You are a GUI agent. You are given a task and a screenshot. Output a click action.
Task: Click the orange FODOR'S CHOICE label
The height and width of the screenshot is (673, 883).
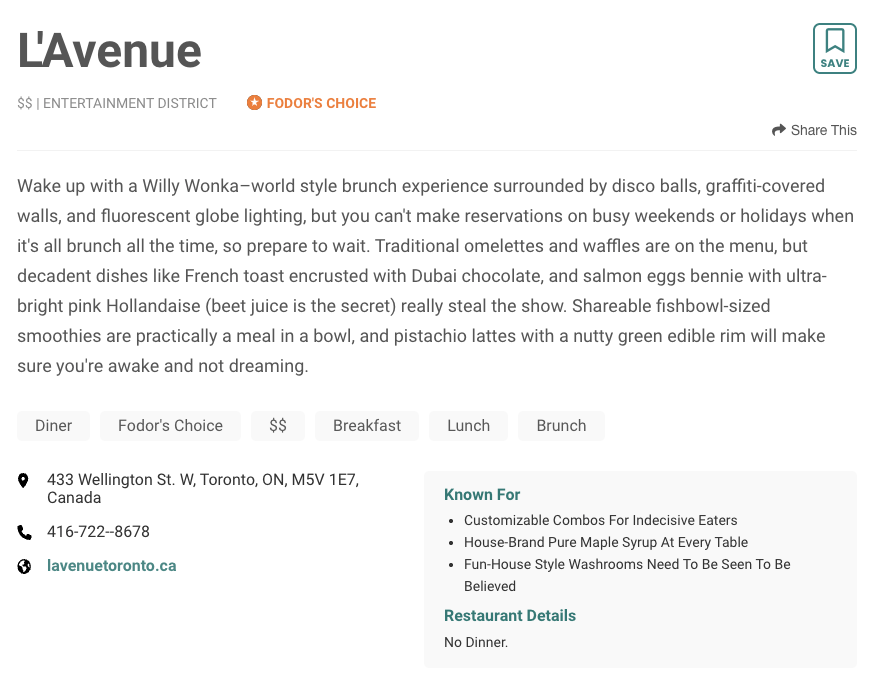[321, 103]
